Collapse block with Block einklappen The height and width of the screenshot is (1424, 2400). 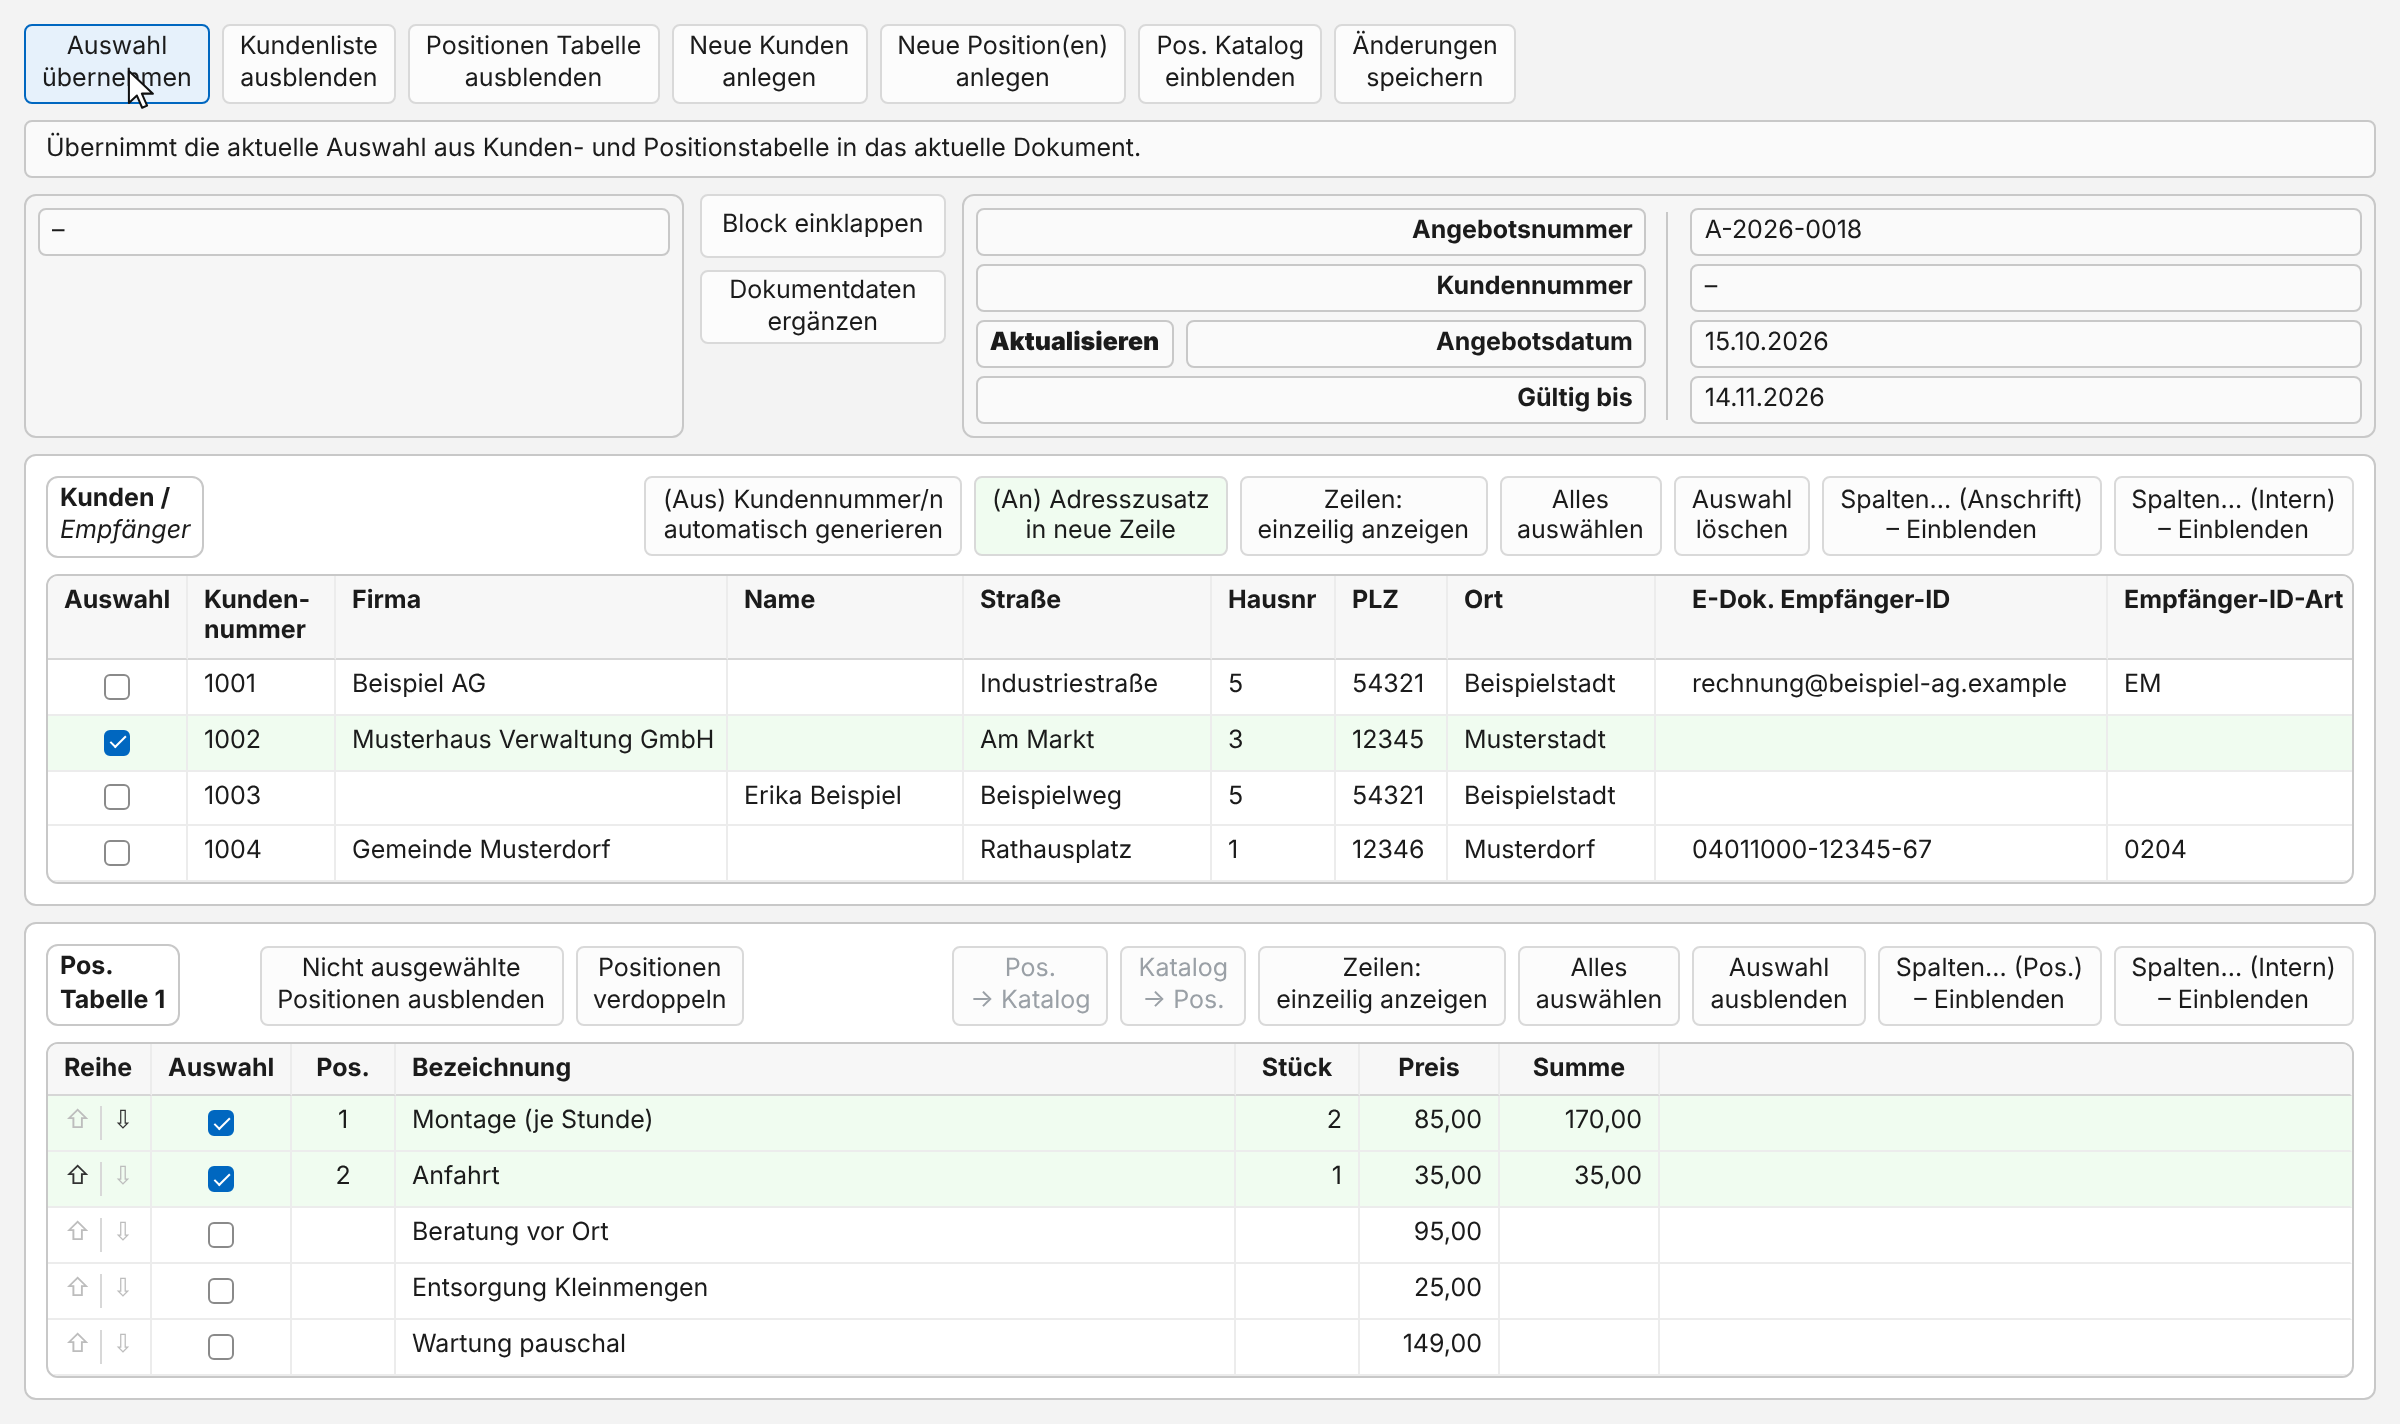[823, 225]
